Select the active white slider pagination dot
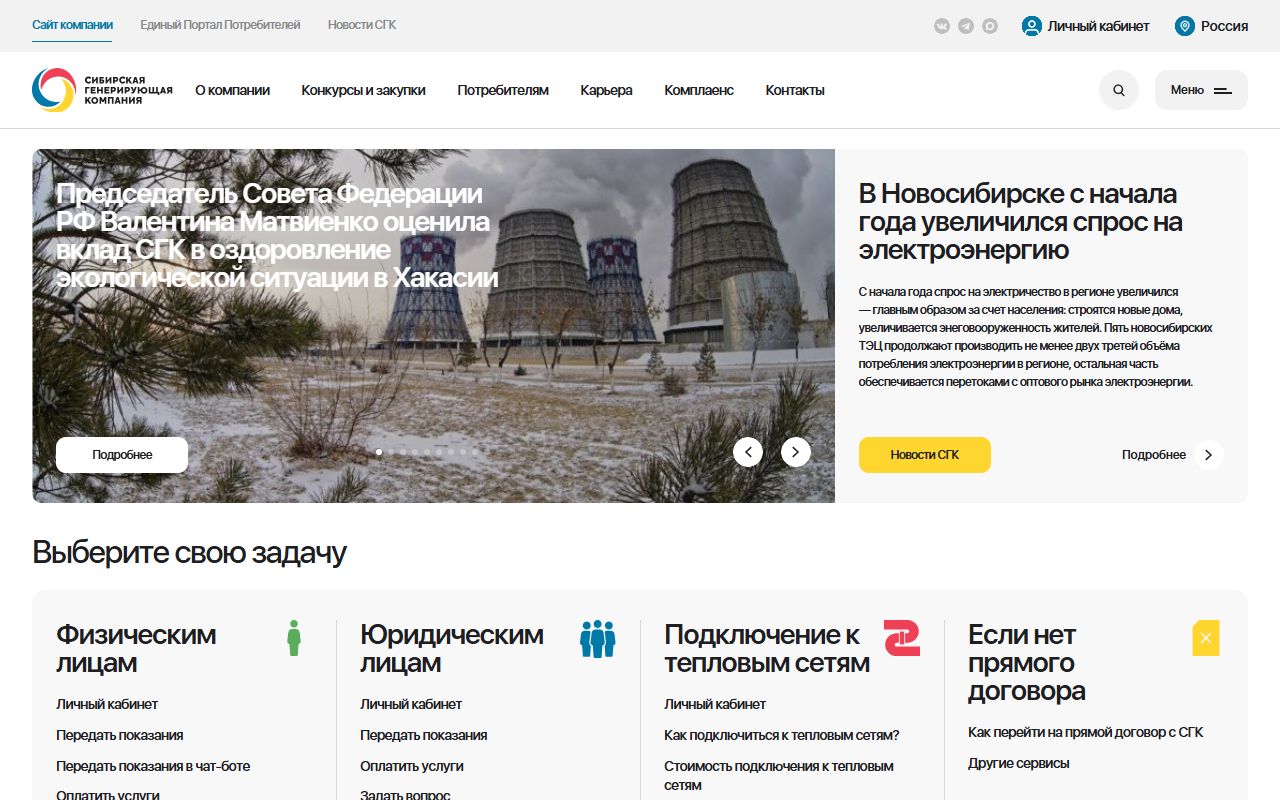This screenshot has height=800, width=1280. (x=379, y=452)
